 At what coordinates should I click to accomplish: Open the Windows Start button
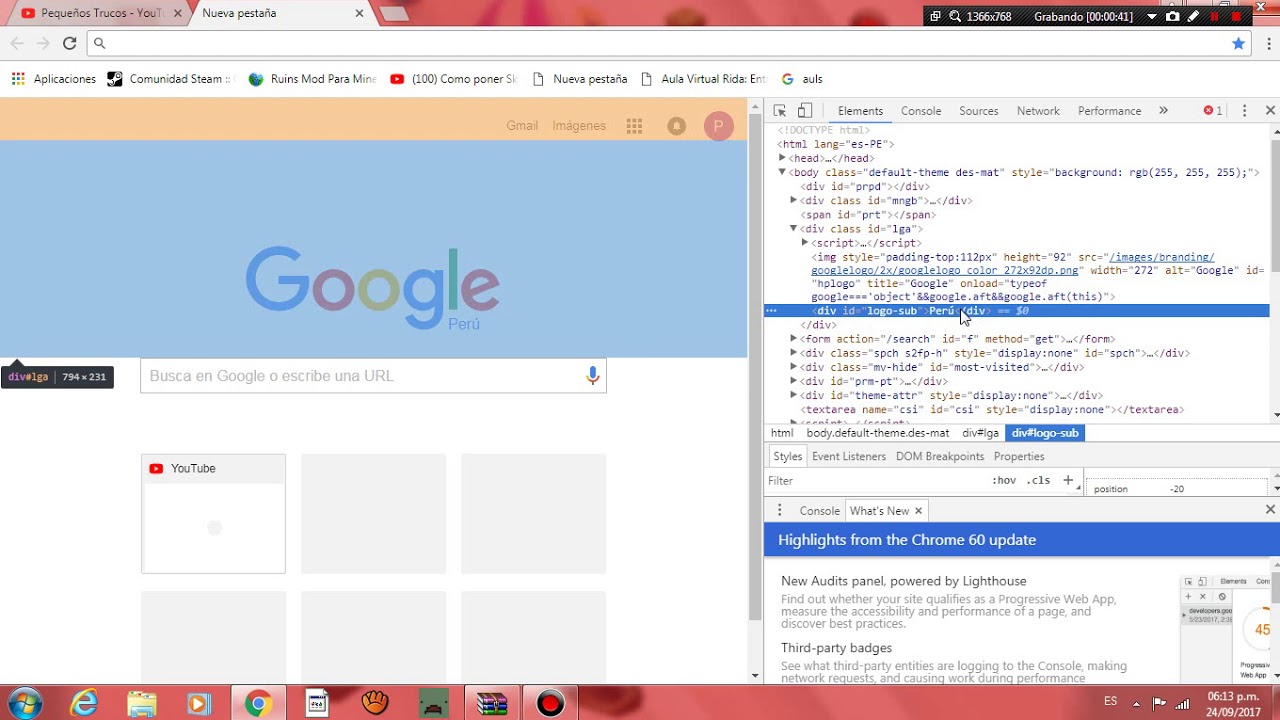pyautogui.click(x=25, y=704)
